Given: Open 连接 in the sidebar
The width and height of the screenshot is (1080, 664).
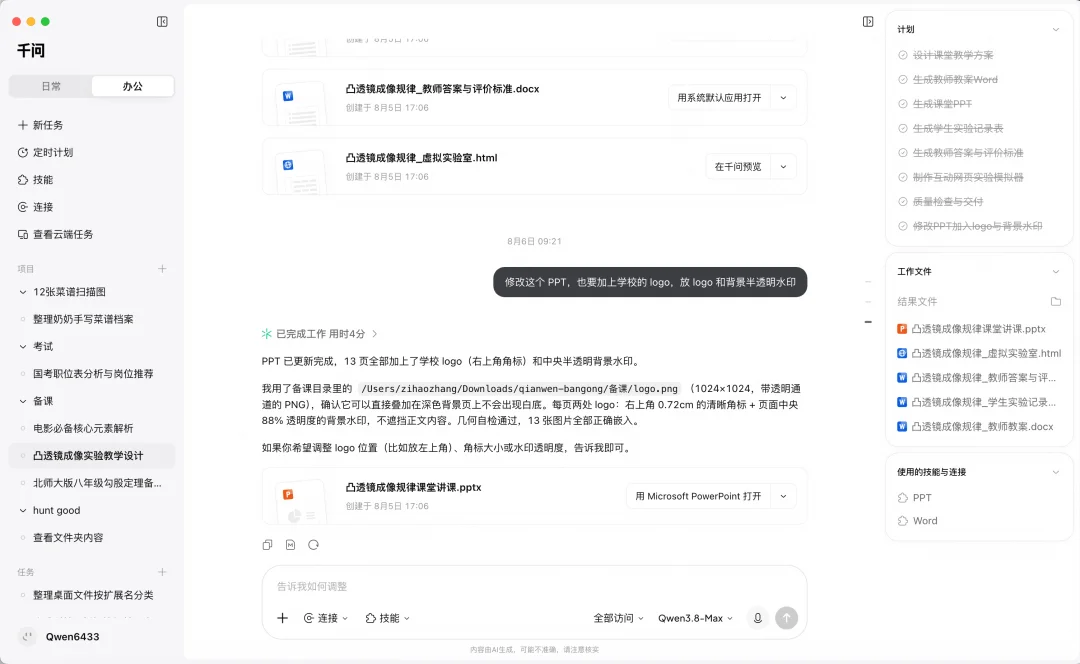Looking at the screenshot, I should point(92,207).
